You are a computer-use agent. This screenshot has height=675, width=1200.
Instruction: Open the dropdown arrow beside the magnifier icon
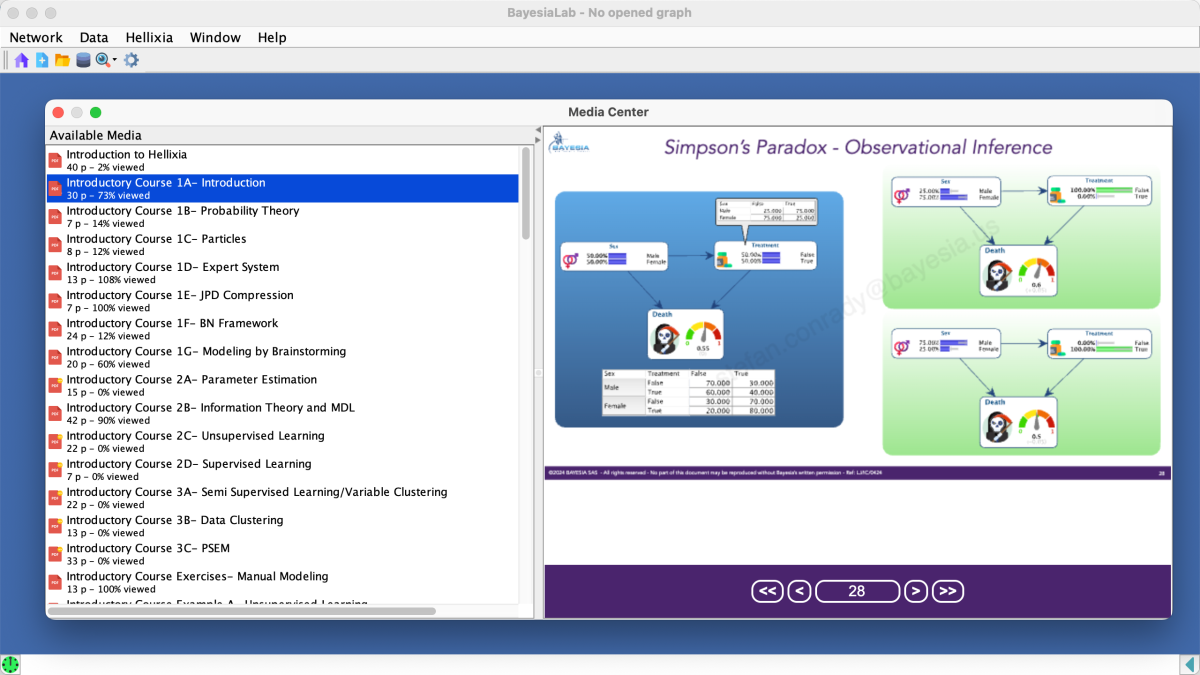115,60
